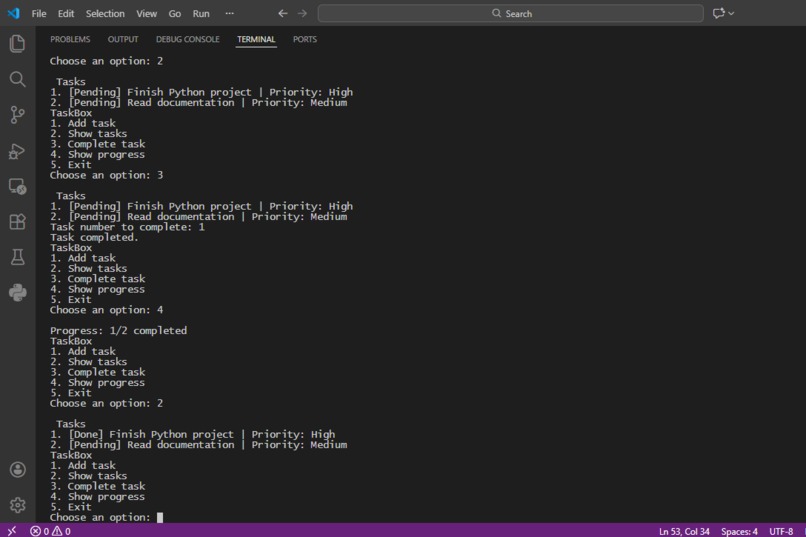This screenshot has height=537, width=806.
Task: Open Extensions view
Action: pyautogui.click(x=17, y=222)
